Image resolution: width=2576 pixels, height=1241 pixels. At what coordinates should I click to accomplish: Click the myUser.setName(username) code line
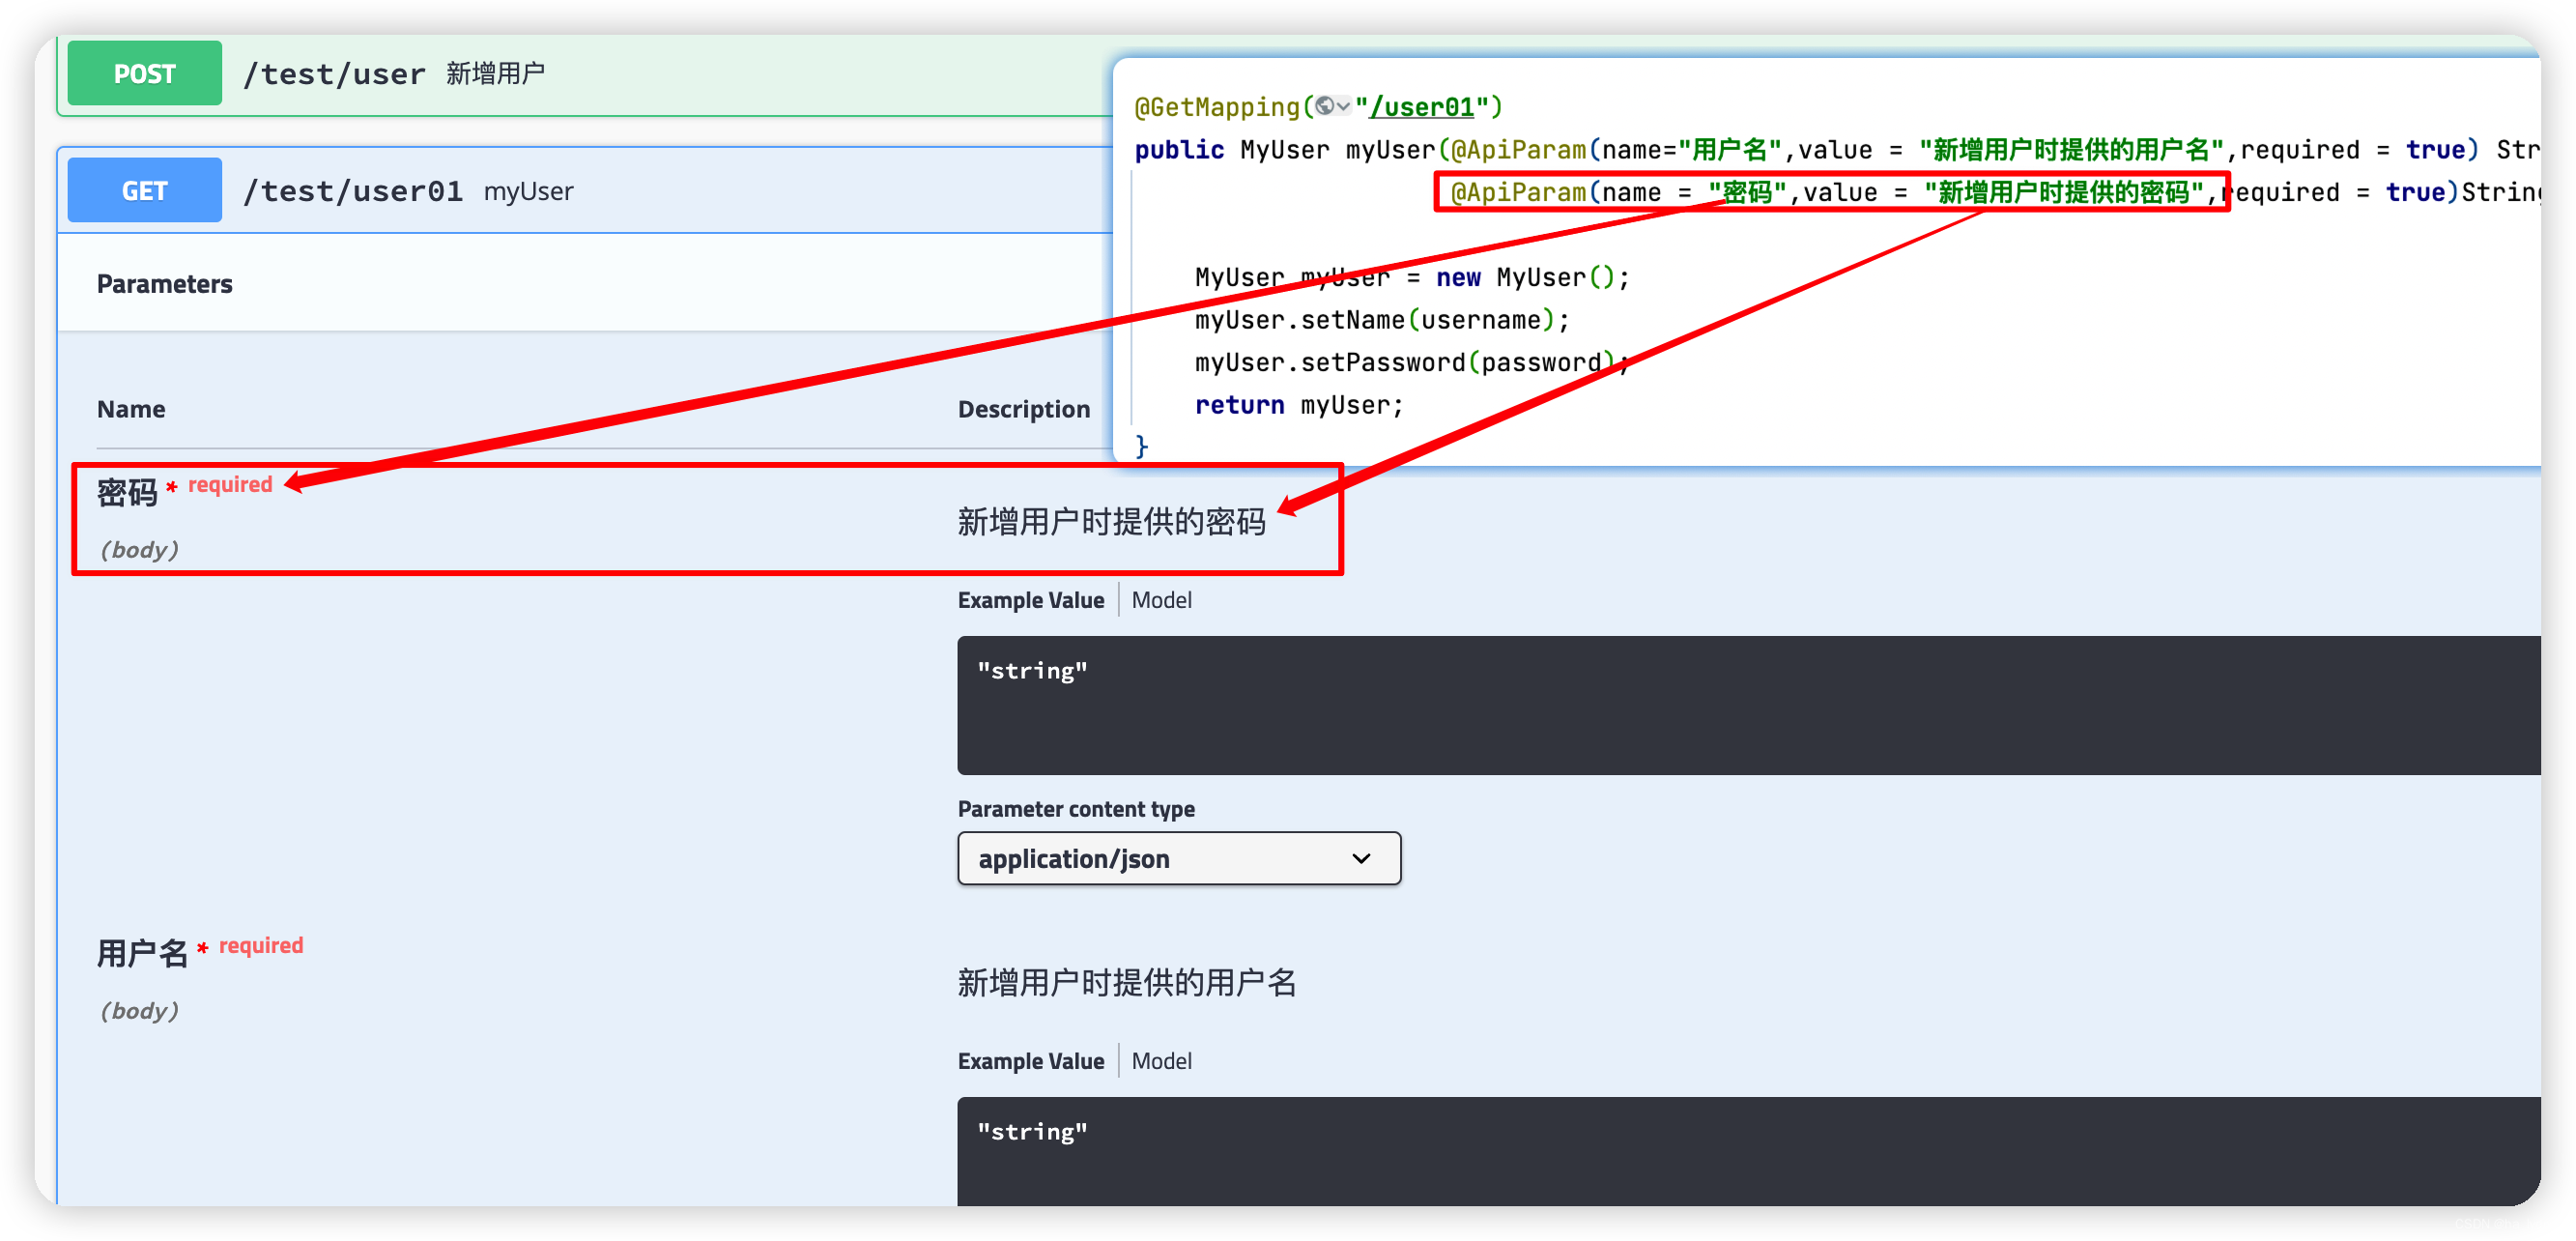(x=1382, y=320)
